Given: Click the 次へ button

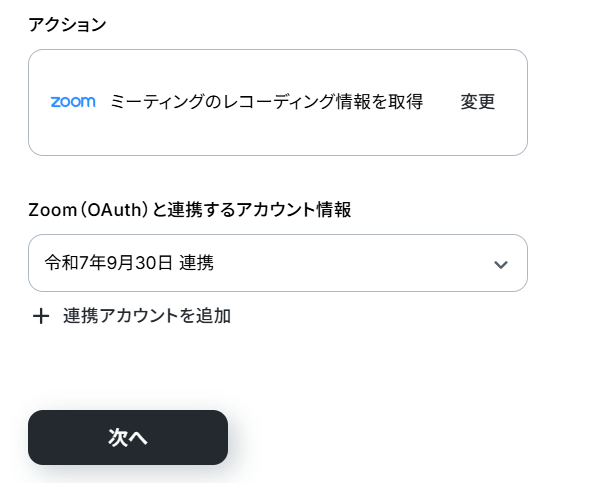Looking at the screenshot, I should (x=128, y=437).
